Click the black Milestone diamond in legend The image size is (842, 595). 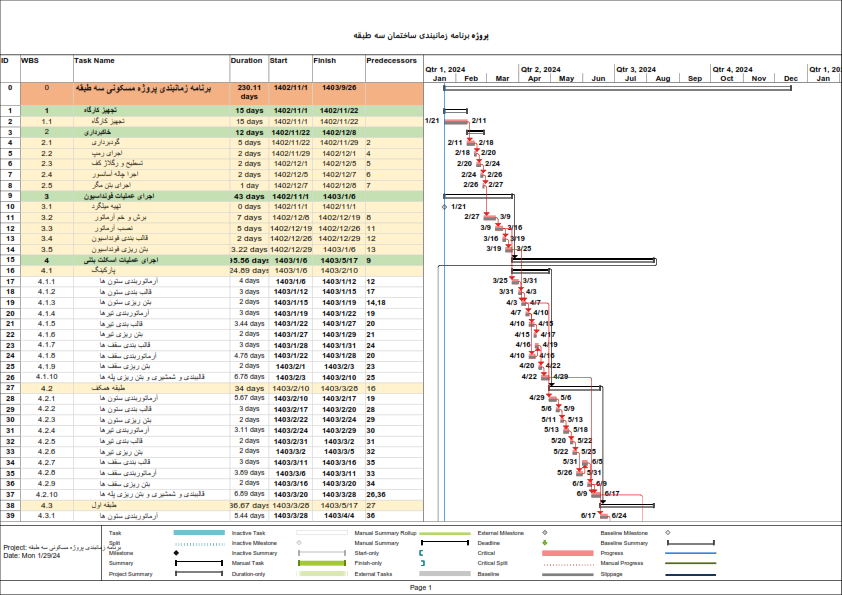point(177,553)
